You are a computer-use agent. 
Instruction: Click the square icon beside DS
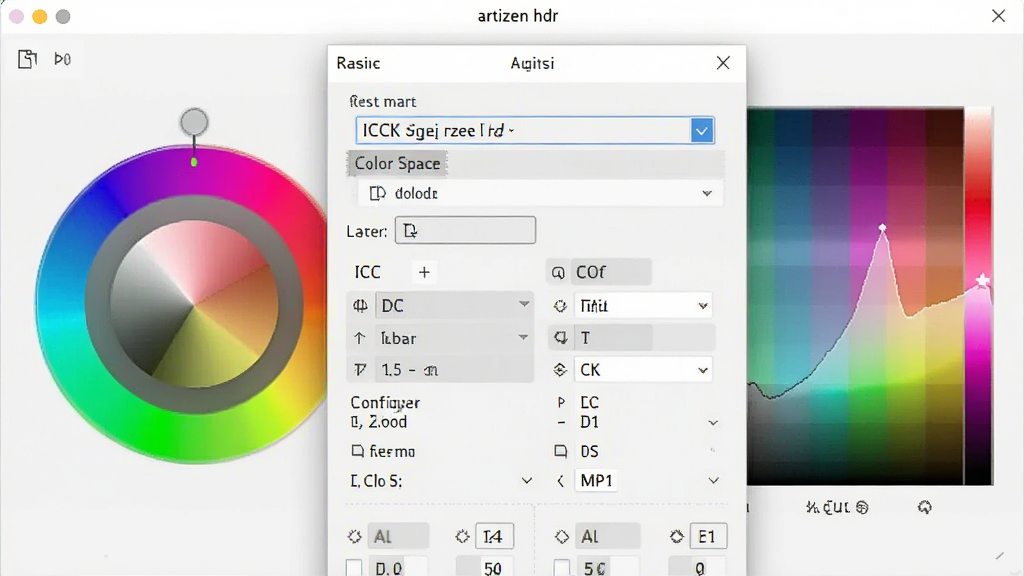pos(560,451)
